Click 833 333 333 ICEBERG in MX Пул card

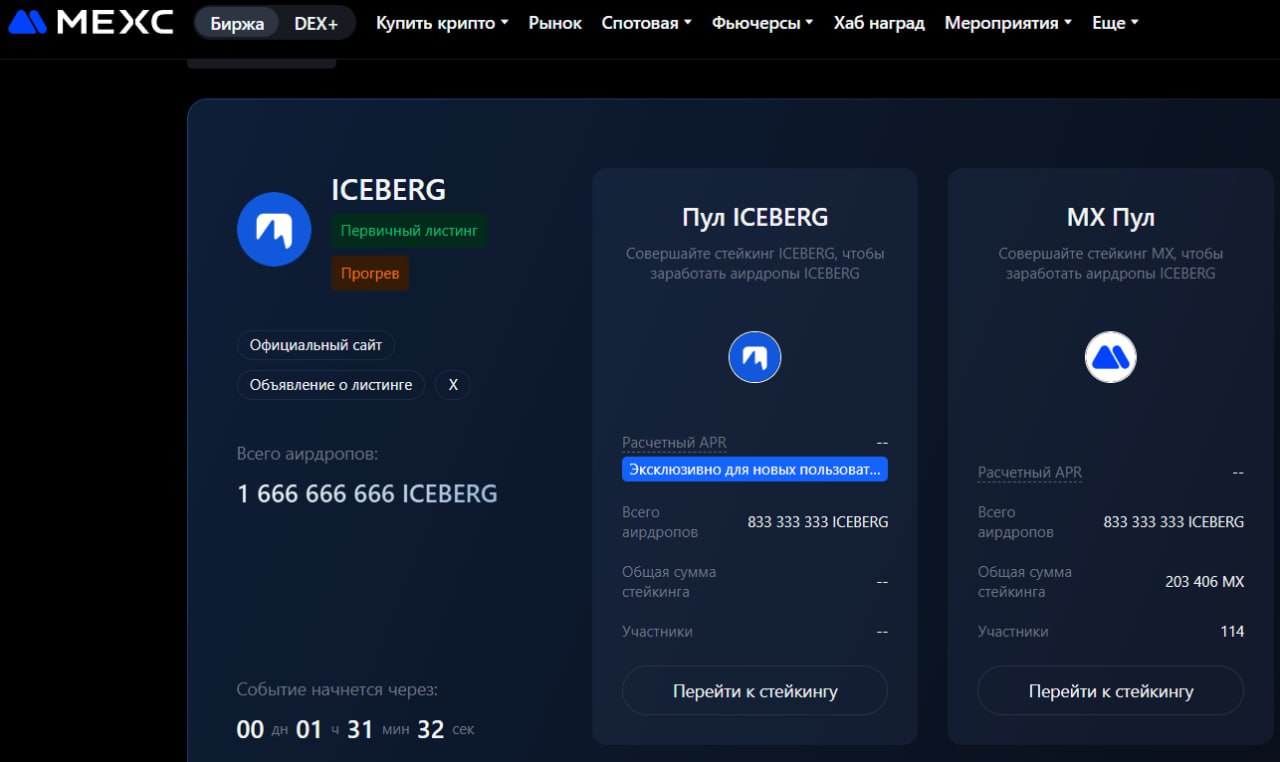click(x=1174, y=521)
